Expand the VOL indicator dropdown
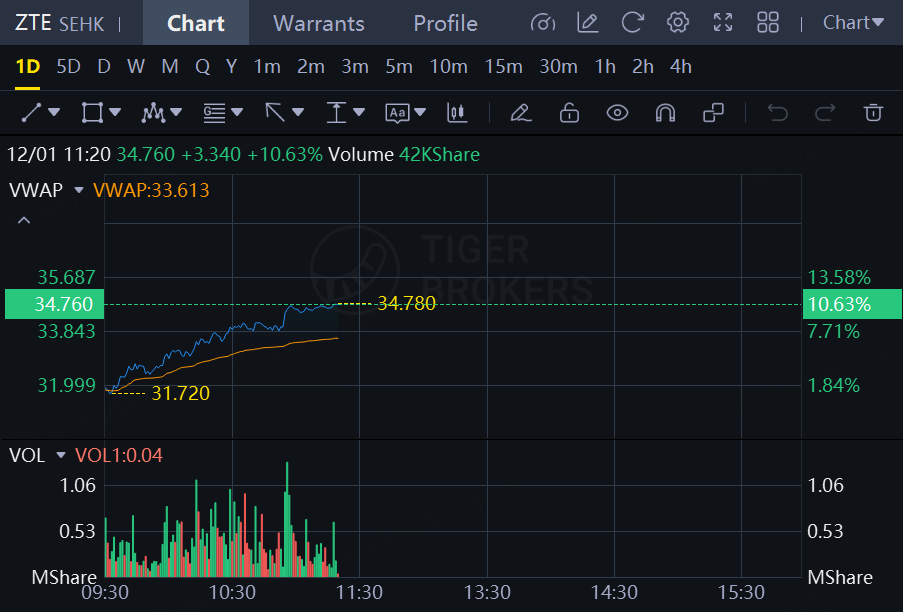The width and height of the screenshot is (903, 612). tap(61, 456)
